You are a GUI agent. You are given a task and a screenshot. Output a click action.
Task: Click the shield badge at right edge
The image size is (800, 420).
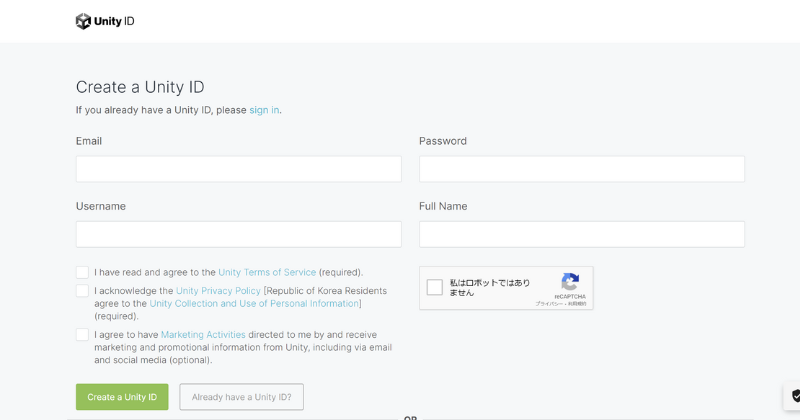(794, 396)
